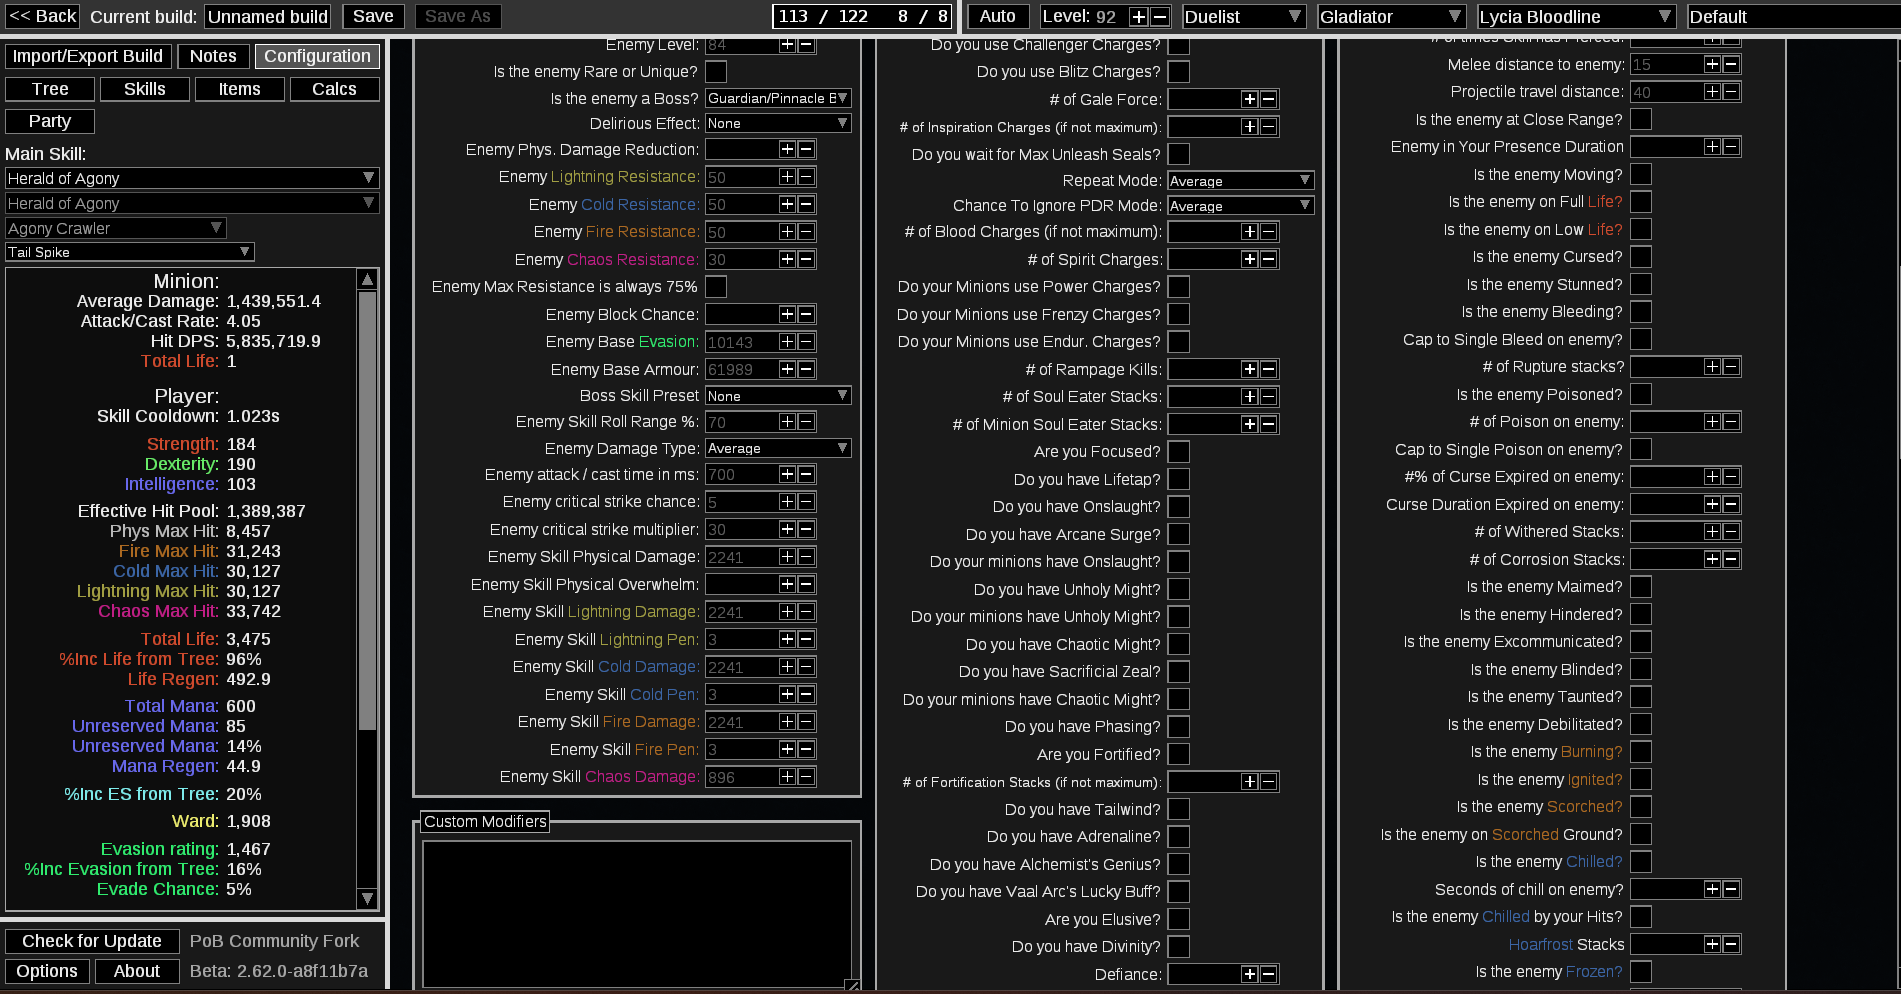
Task: Decrement Enemy Cold Resistance value
Action: (x=806, y=204)
